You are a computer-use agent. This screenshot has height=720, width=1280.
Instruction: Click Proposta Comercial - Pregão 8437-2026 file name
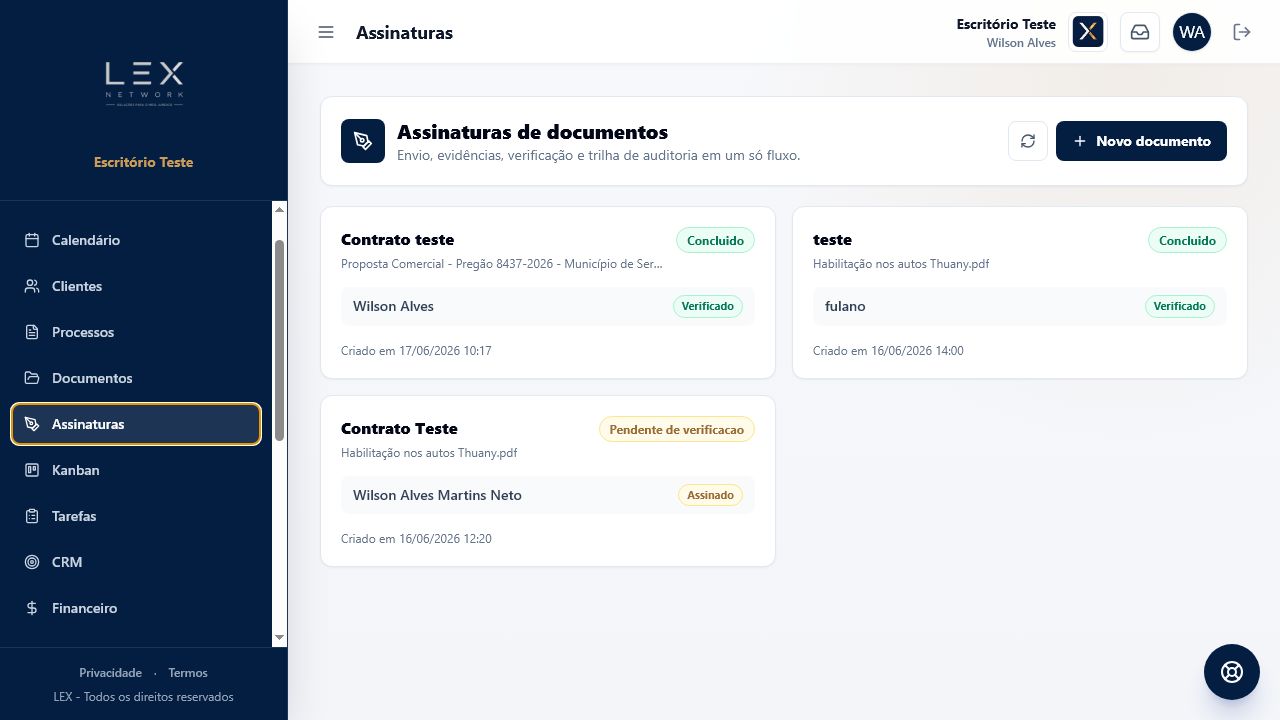pyautogui.click(x=502, y=264)
